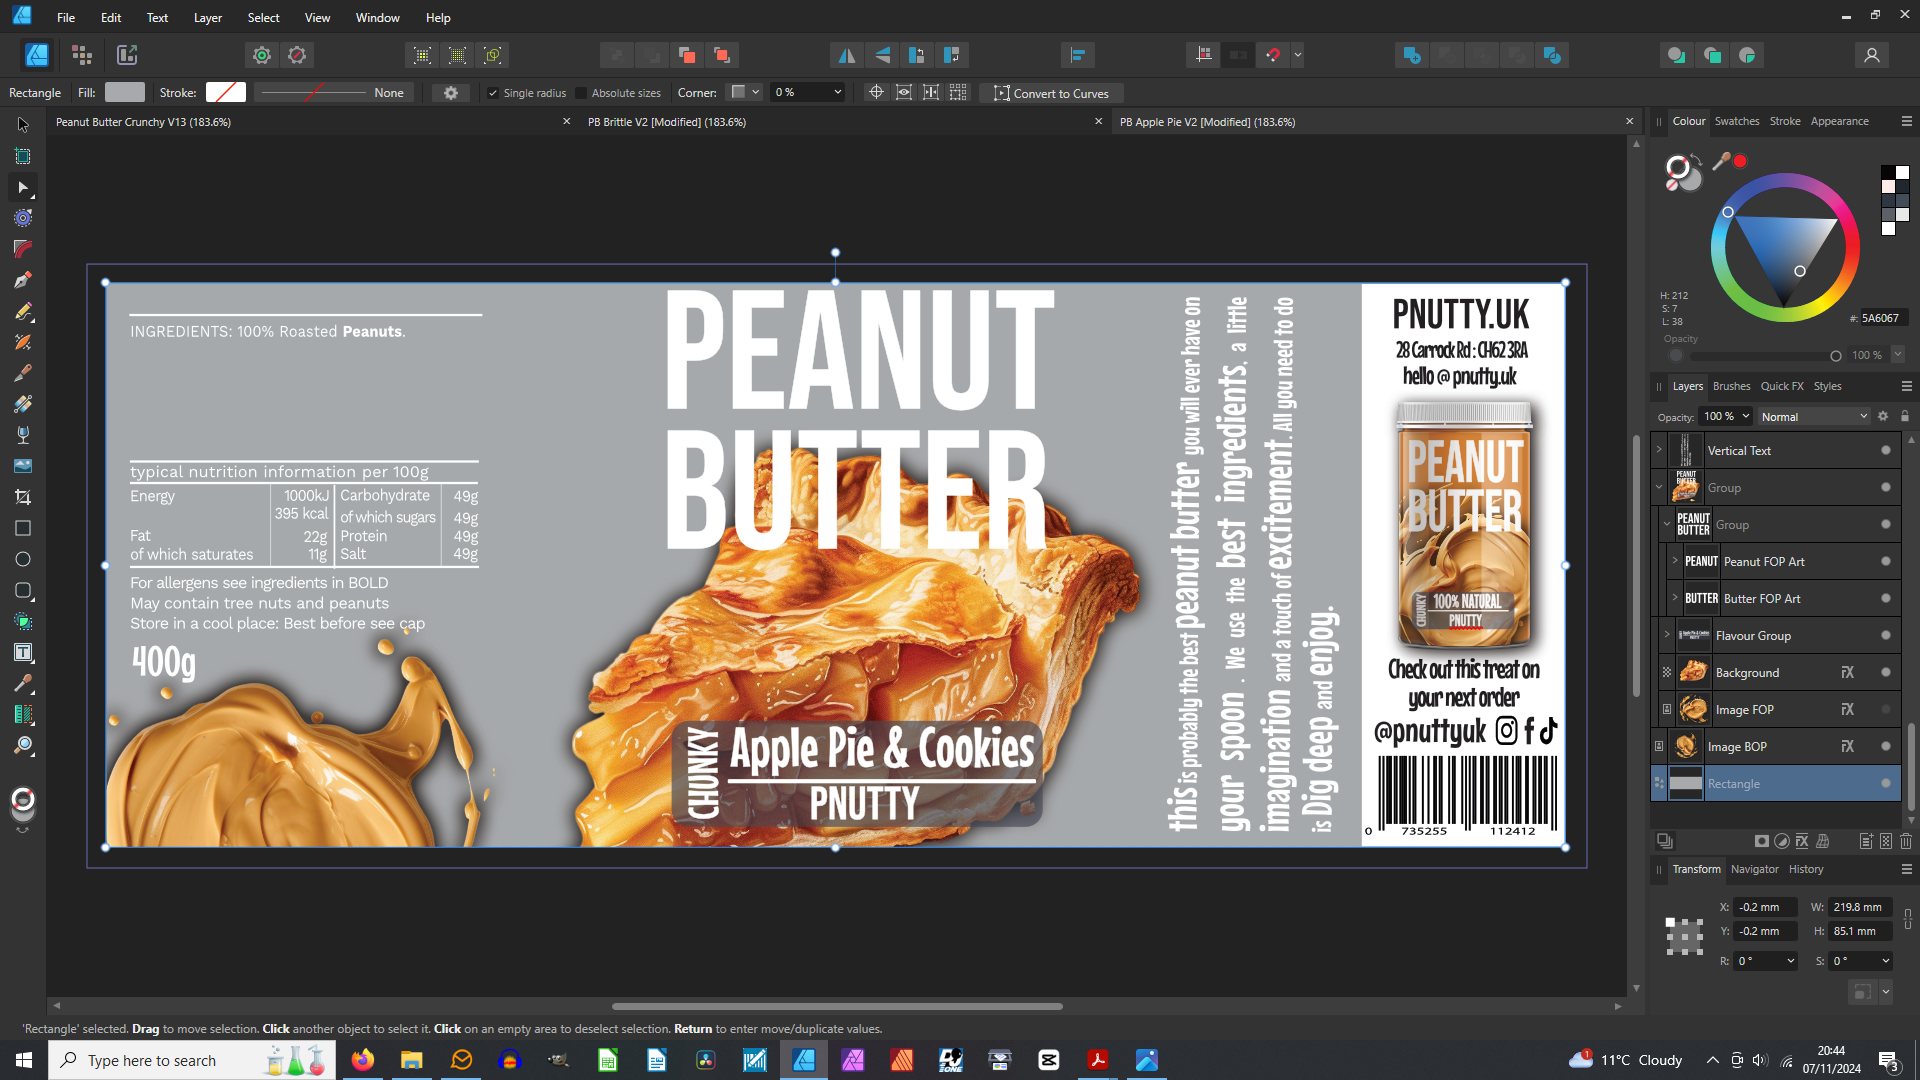Screen dimensions: 1920x1080
Task: Select the Knife tool
Action: click(x=23, y=373)
